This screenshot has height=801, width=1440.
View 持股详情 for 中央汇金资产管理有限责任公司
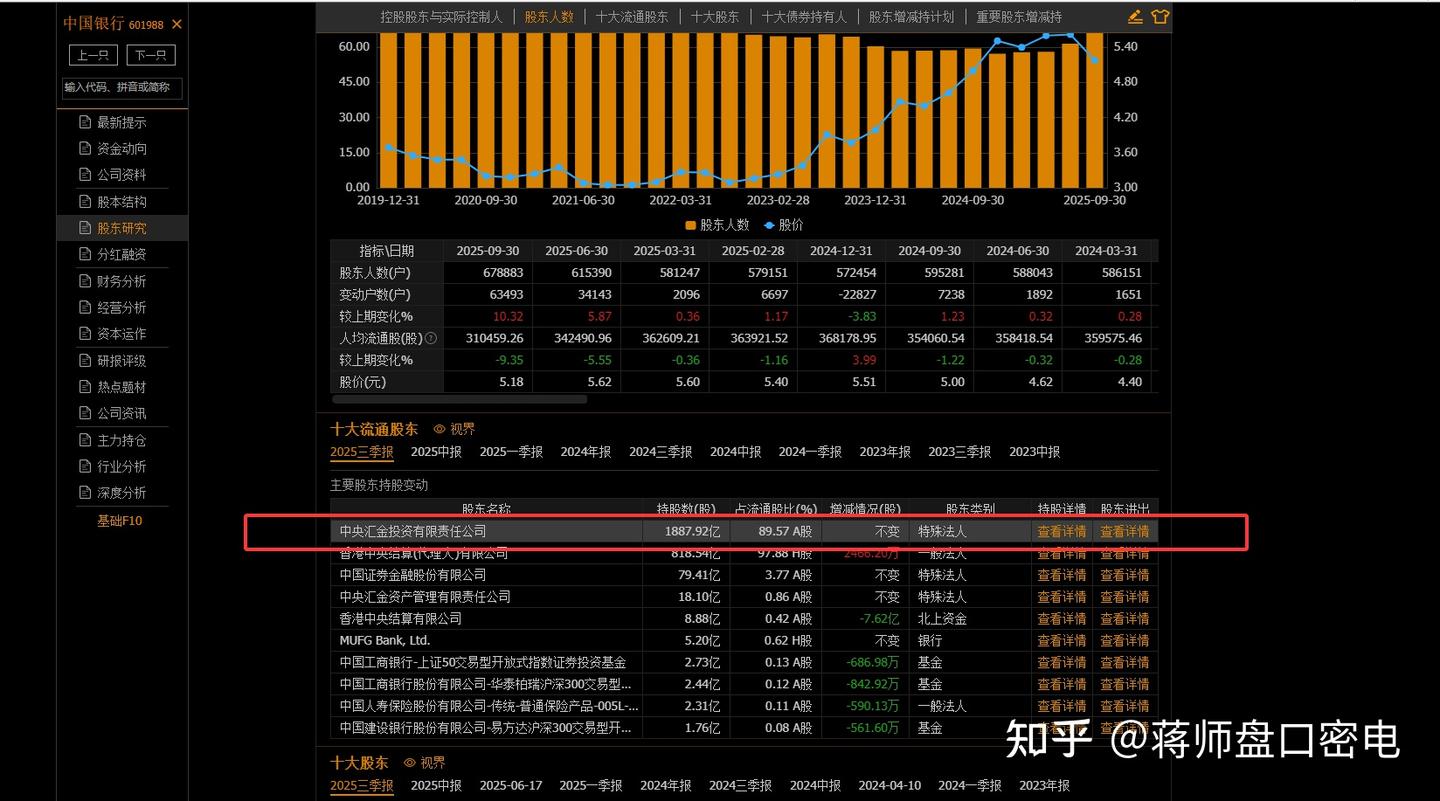click(1062, 597)
